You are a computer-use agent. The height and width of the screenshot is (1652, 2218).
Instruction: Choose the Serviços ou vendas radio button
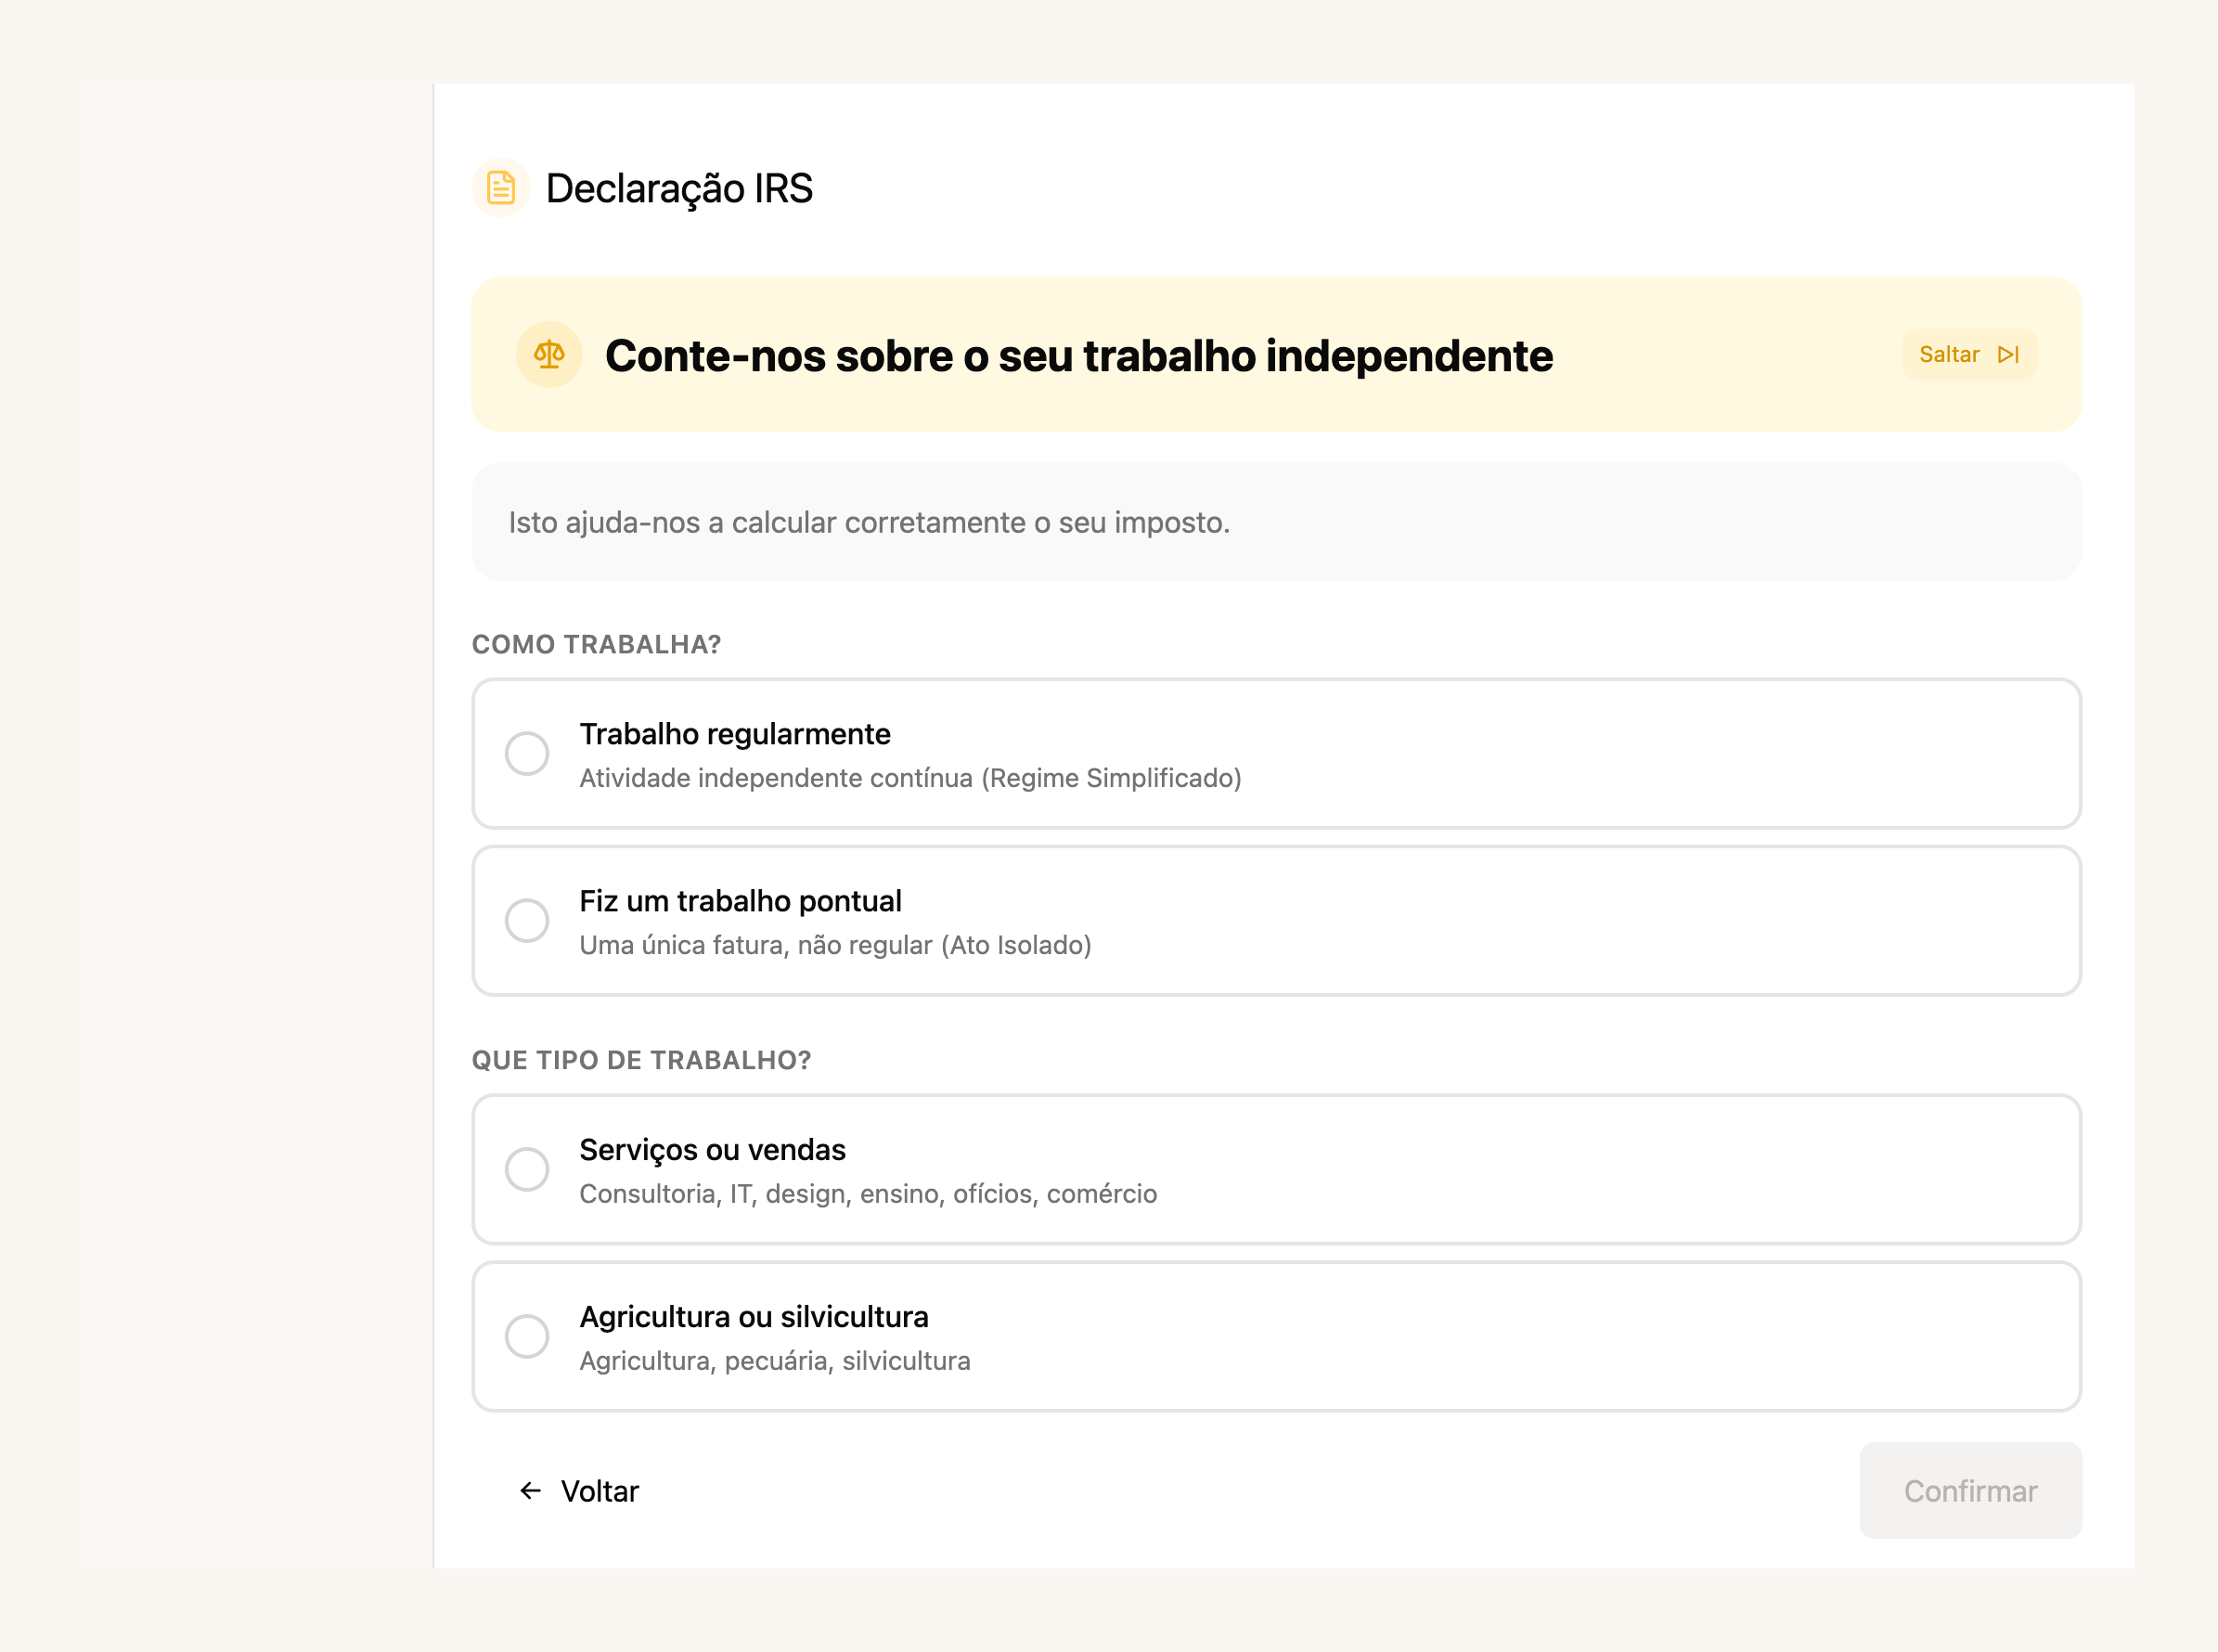[527, 1169]
